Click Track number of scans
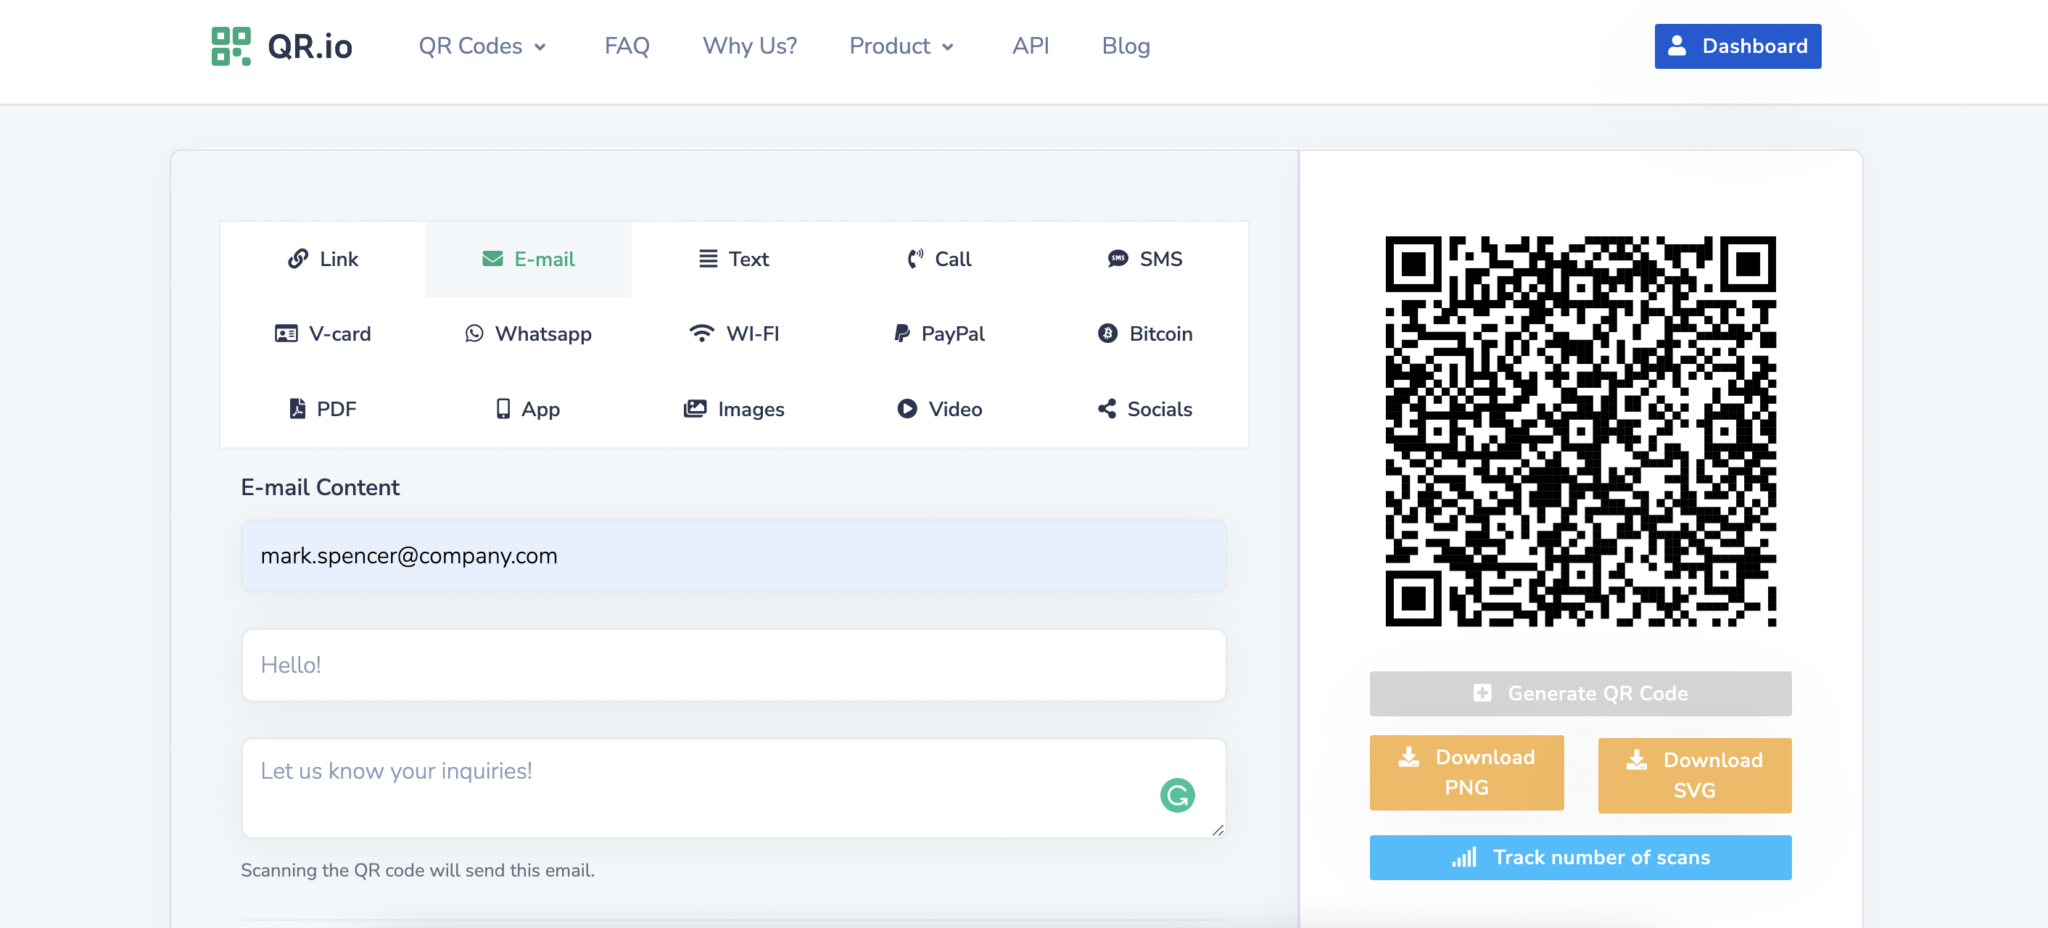 1579,857
